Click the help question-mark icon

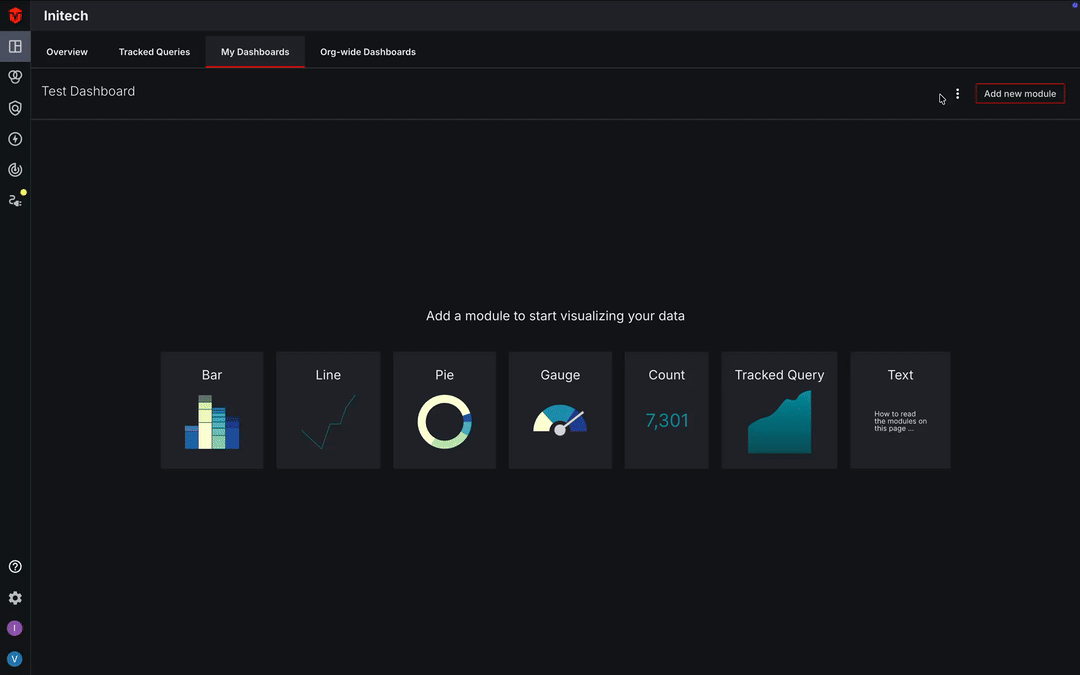tap(14, 565)
